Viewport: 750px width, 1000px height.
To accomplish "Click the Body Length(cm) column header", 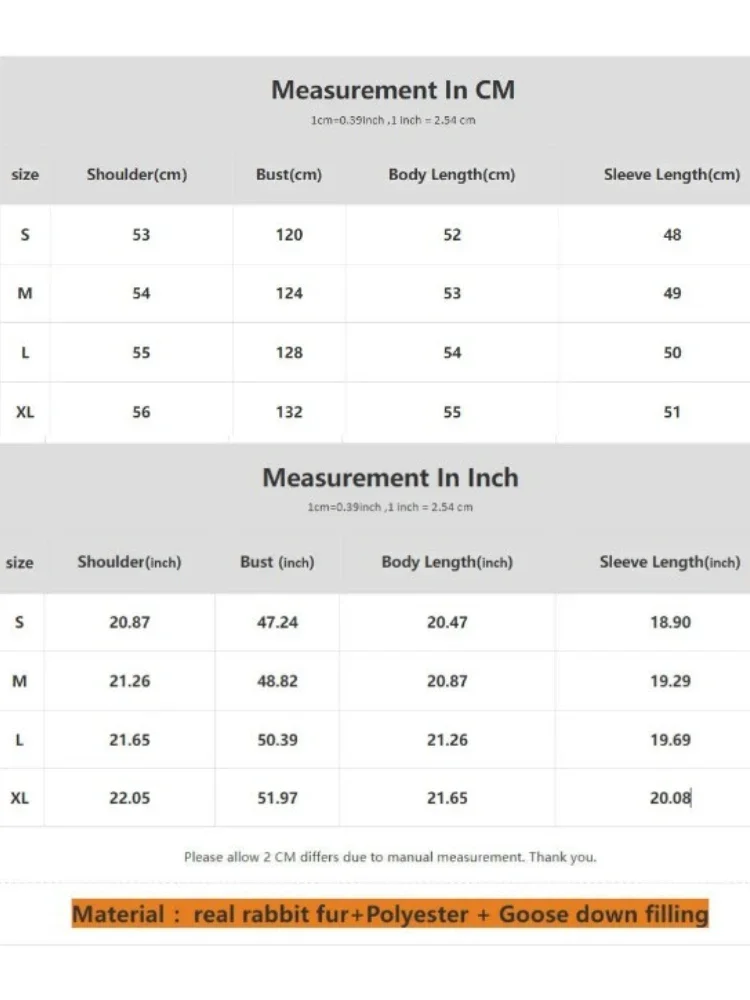I will [452, 175].
